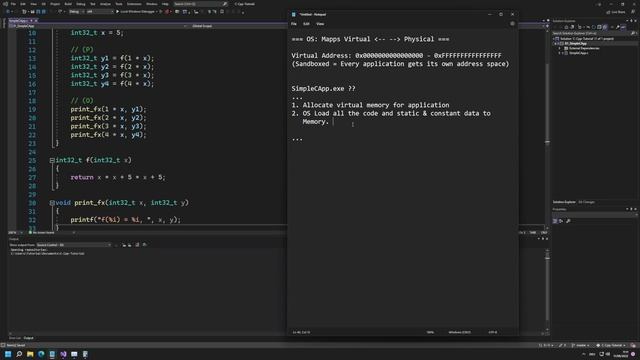Switch to the Git Changes tab
The width and height of the screenshot is (640, 360).
[x=587, y=202]
